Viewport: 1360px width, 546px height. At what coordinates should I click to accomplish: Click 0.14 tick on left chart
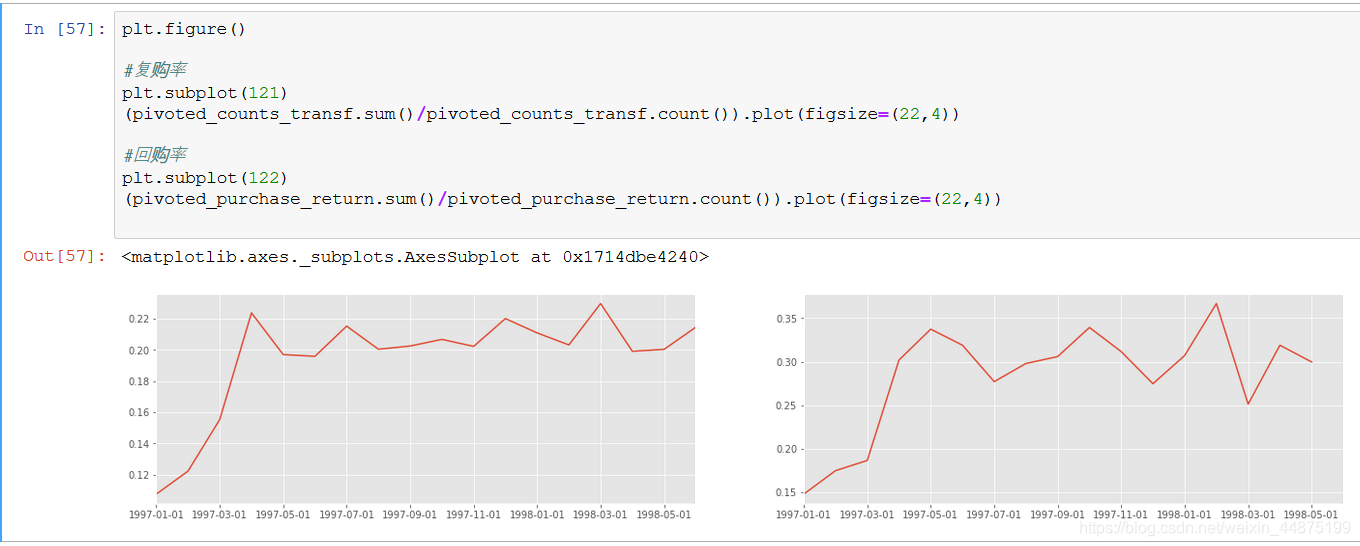[x=138, y=444]
